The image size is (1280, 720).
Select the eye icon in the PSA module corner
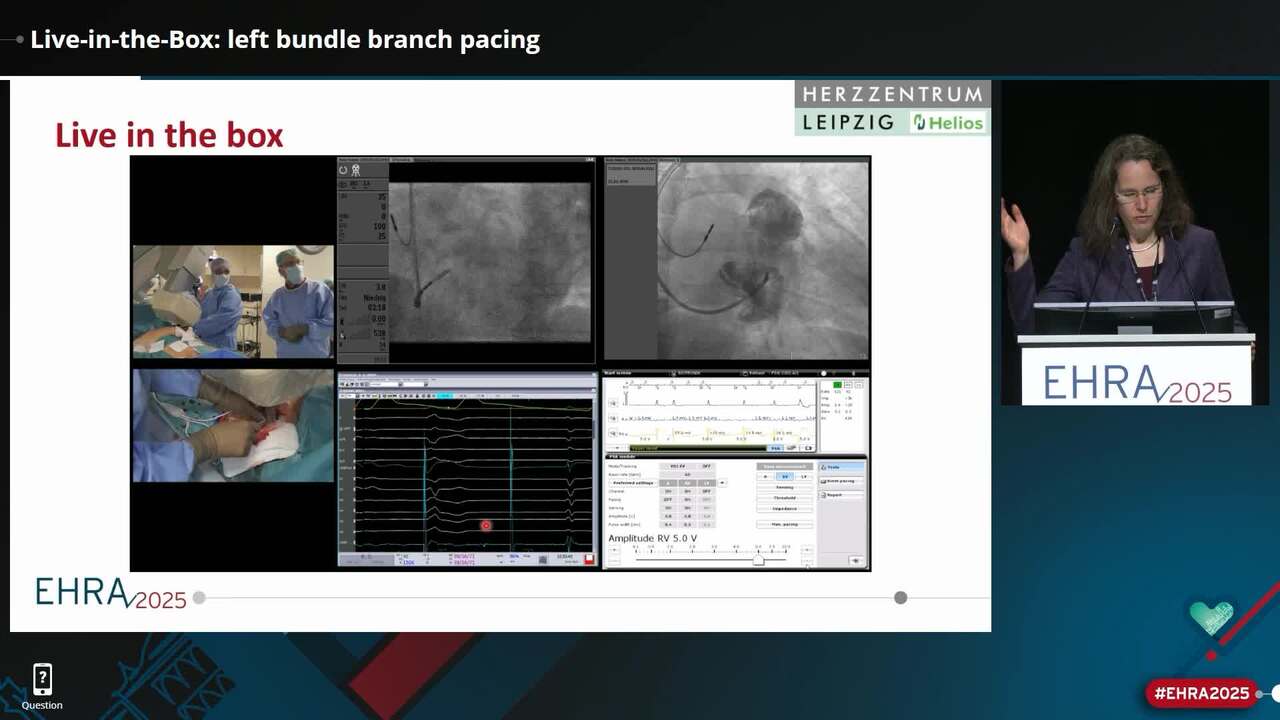856,558
